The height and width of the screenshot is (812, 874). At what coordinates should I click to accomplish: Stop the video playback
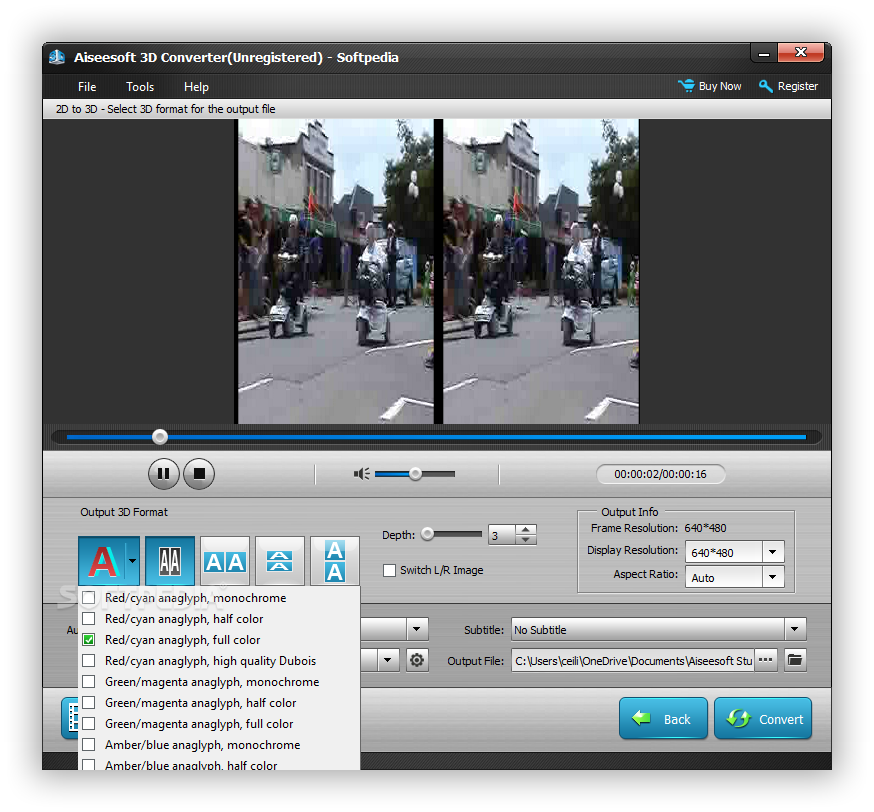[x=199, y=474]
